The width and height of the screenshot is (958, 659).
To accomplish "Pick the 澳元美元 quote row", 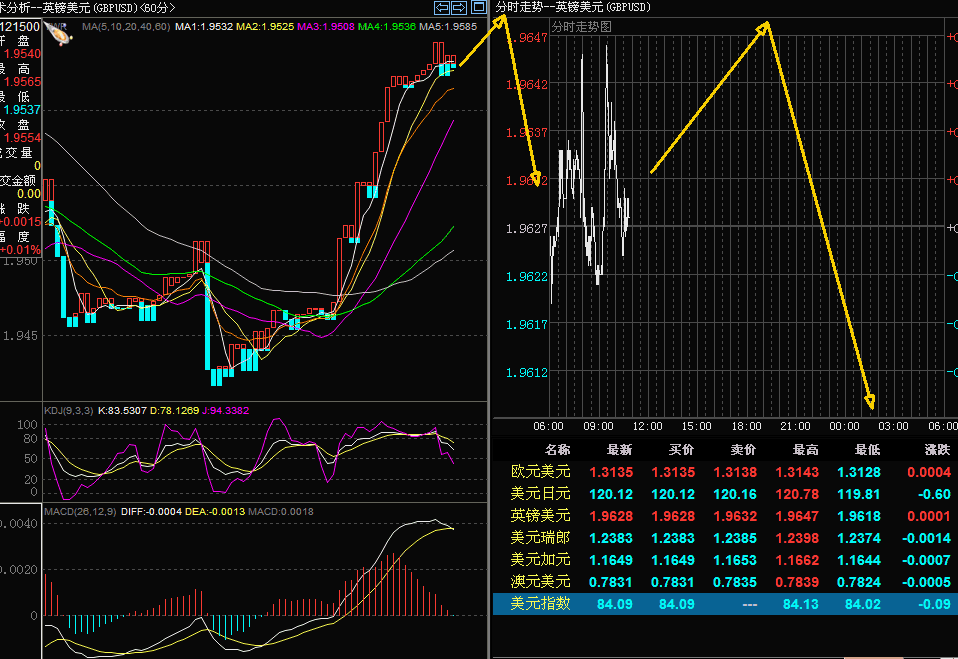I will pos(540,582).
